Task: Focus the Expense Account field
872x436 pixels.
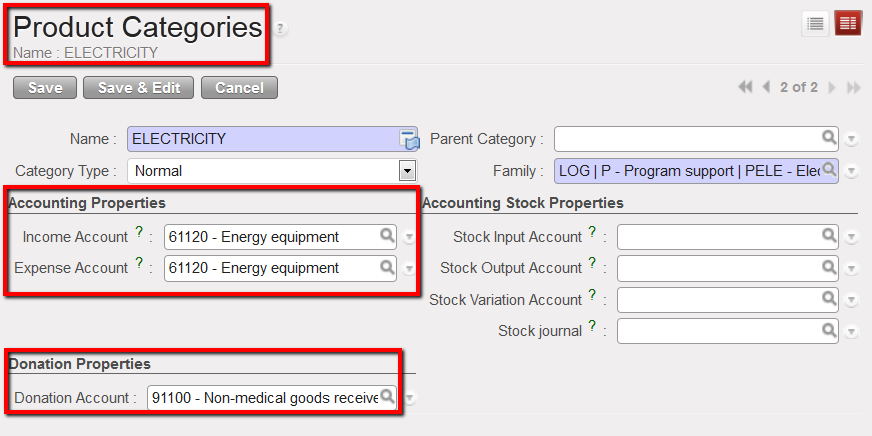Action: (x=270, y=268)
